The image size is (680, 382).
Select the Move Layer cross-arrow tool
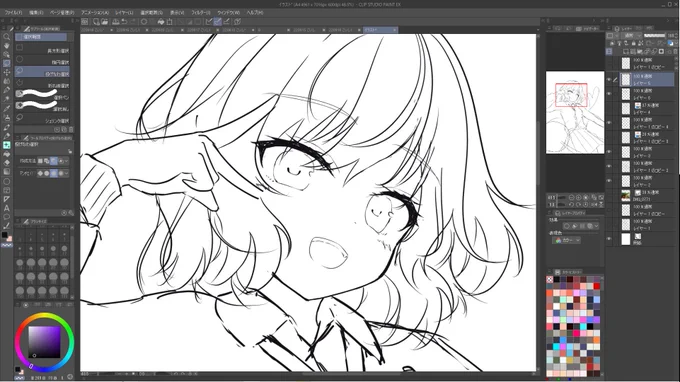[x=7, y=72]
